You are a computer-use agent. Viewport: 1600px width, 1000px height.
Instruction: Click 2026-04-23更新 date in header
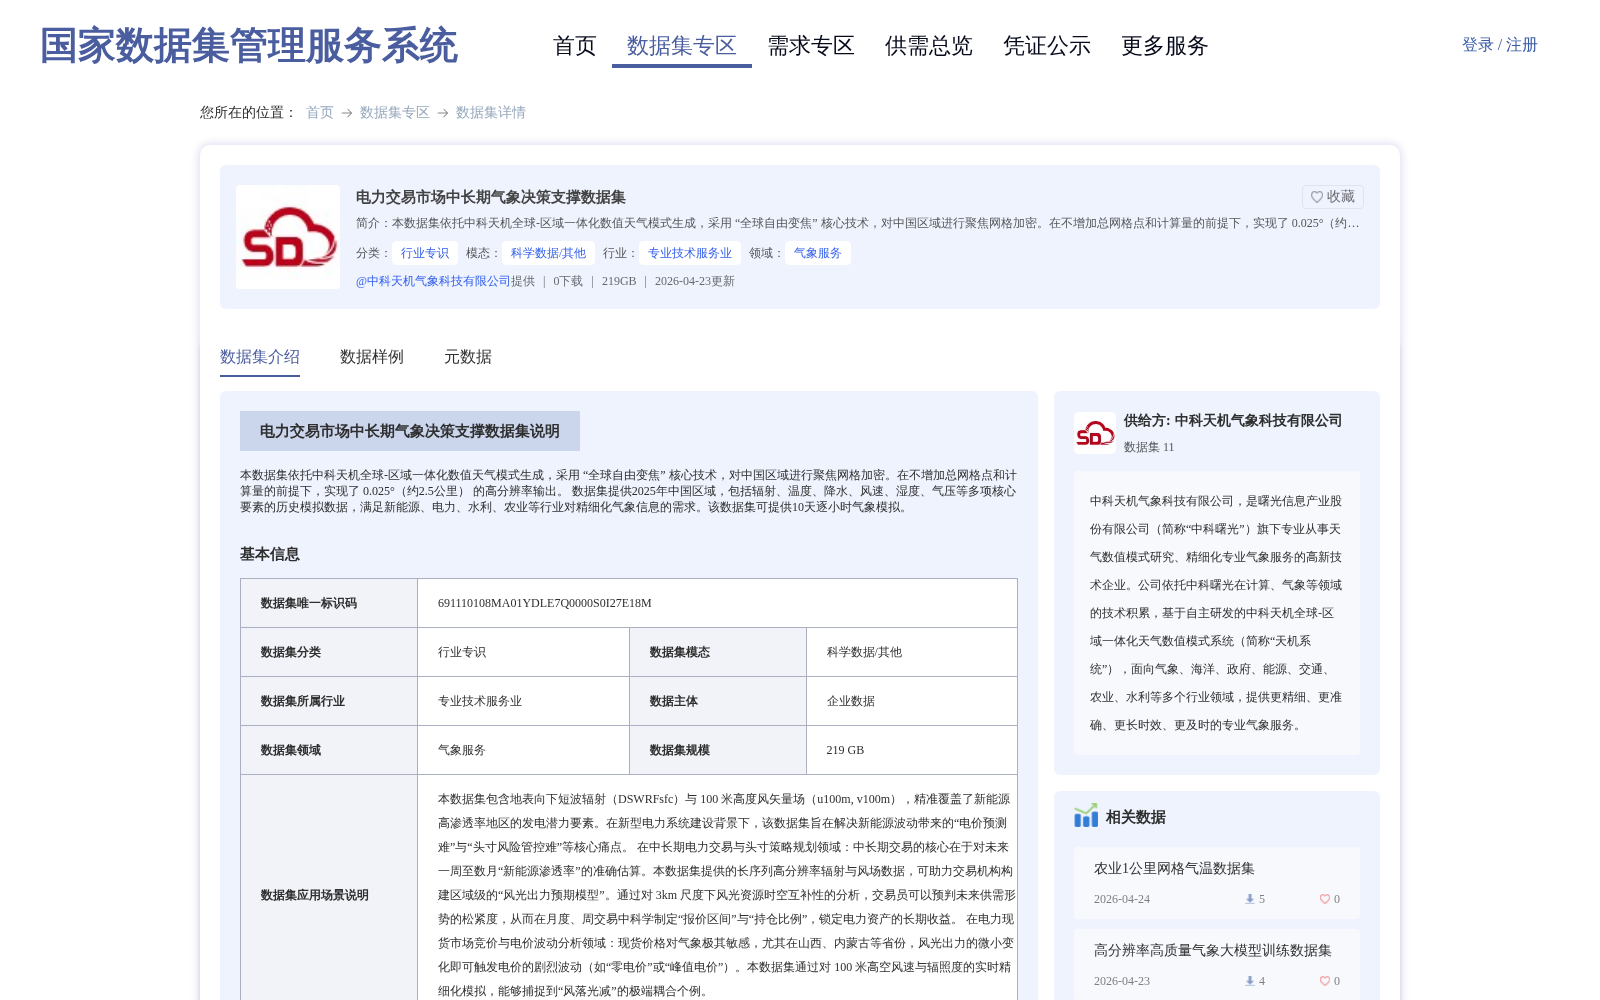pyautogui.click(x=695, y=281)
